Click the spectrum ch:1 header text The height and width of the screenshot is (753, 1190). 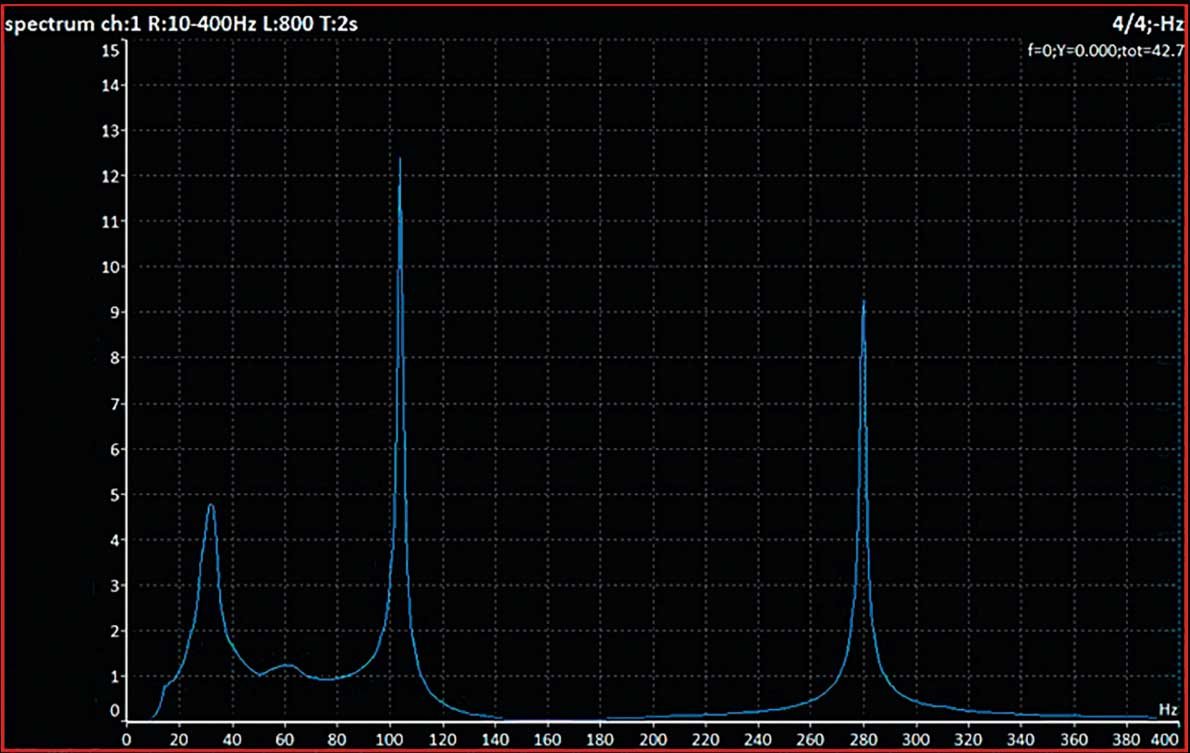(181, 24)
